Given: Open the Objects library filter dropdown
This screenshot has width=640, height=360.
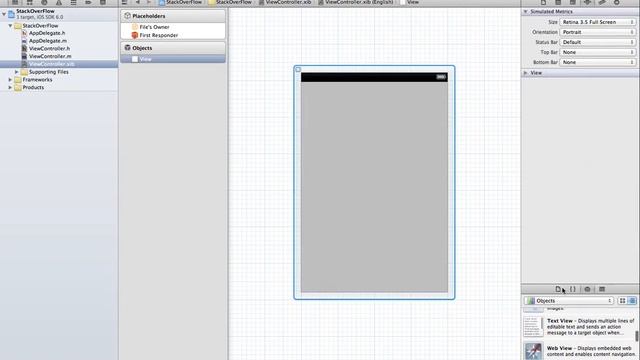Looking at the screenshot, I should (x=569, y=301).
